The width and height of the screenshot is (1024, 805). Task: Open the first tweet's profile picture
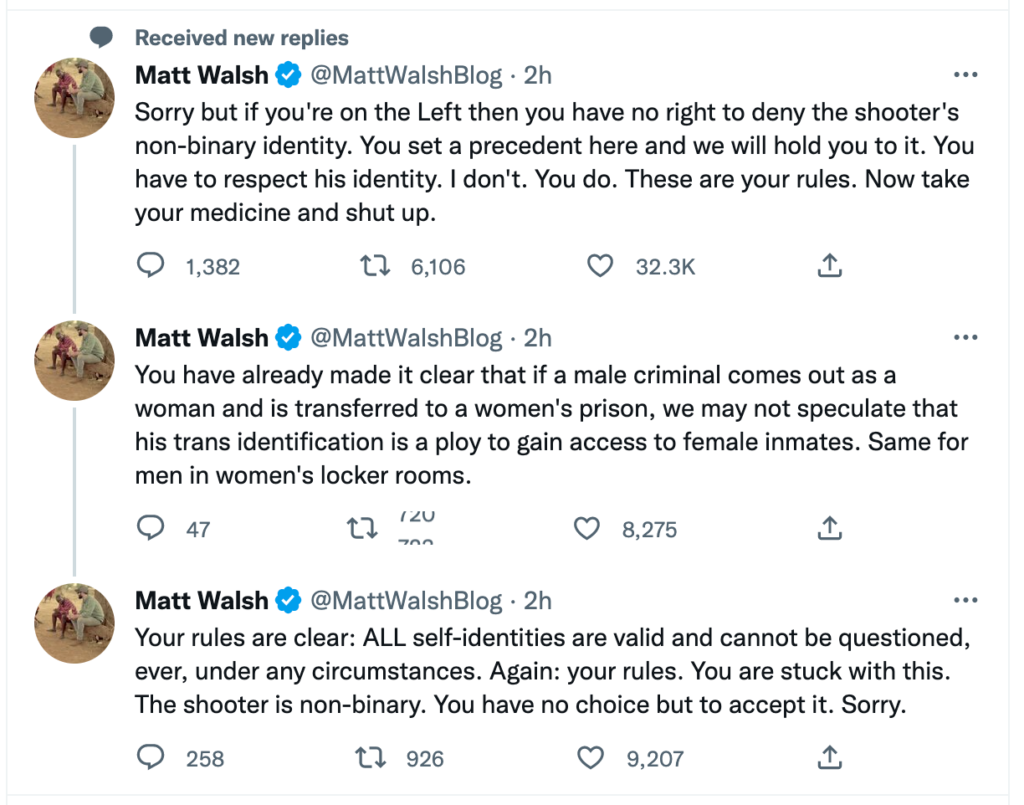[x=74, y=98]
